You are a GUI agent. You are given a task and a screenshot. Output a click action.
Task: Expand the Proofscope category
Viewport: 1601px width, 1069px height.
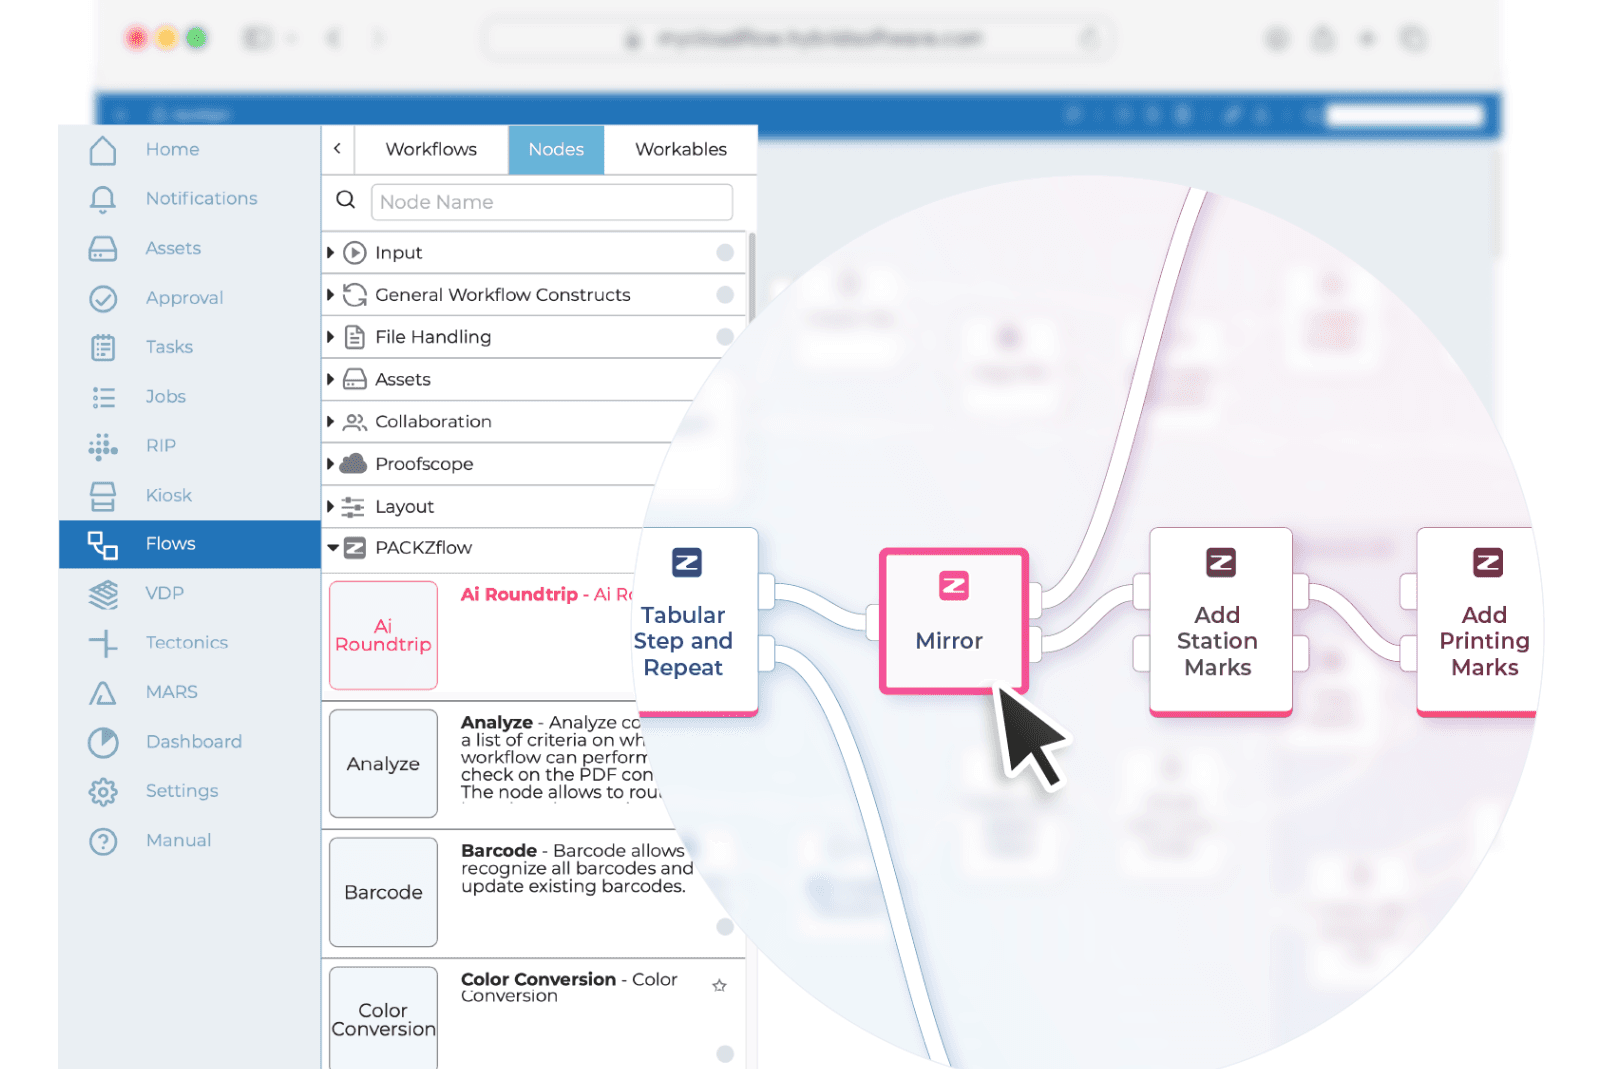click(x=330, y=464)
